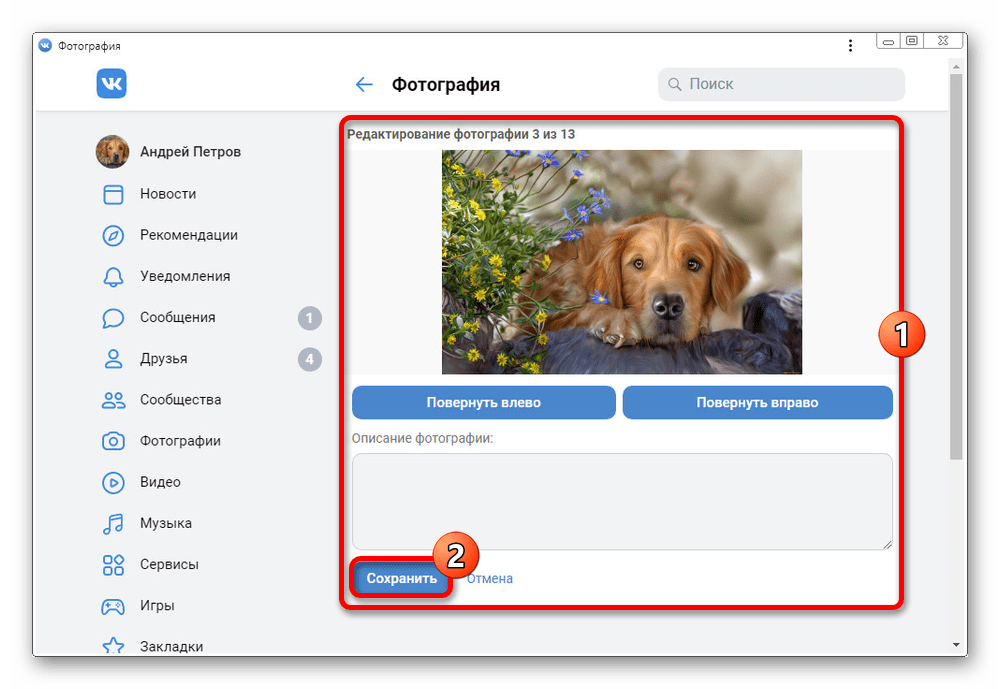Click the Друзья person icon
1000x689 pixels.
coord(113,359)
